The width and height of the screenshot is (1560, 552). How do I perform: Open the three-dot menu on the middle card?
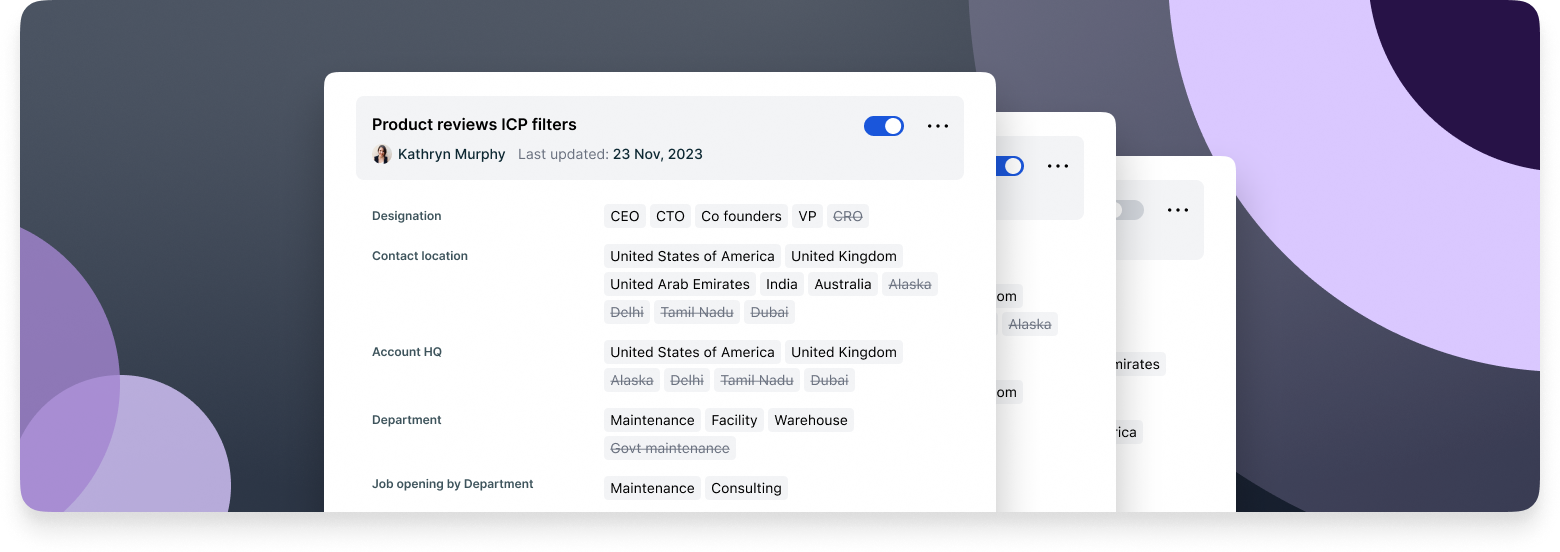pyautogui.click(x=1057, y=166)
